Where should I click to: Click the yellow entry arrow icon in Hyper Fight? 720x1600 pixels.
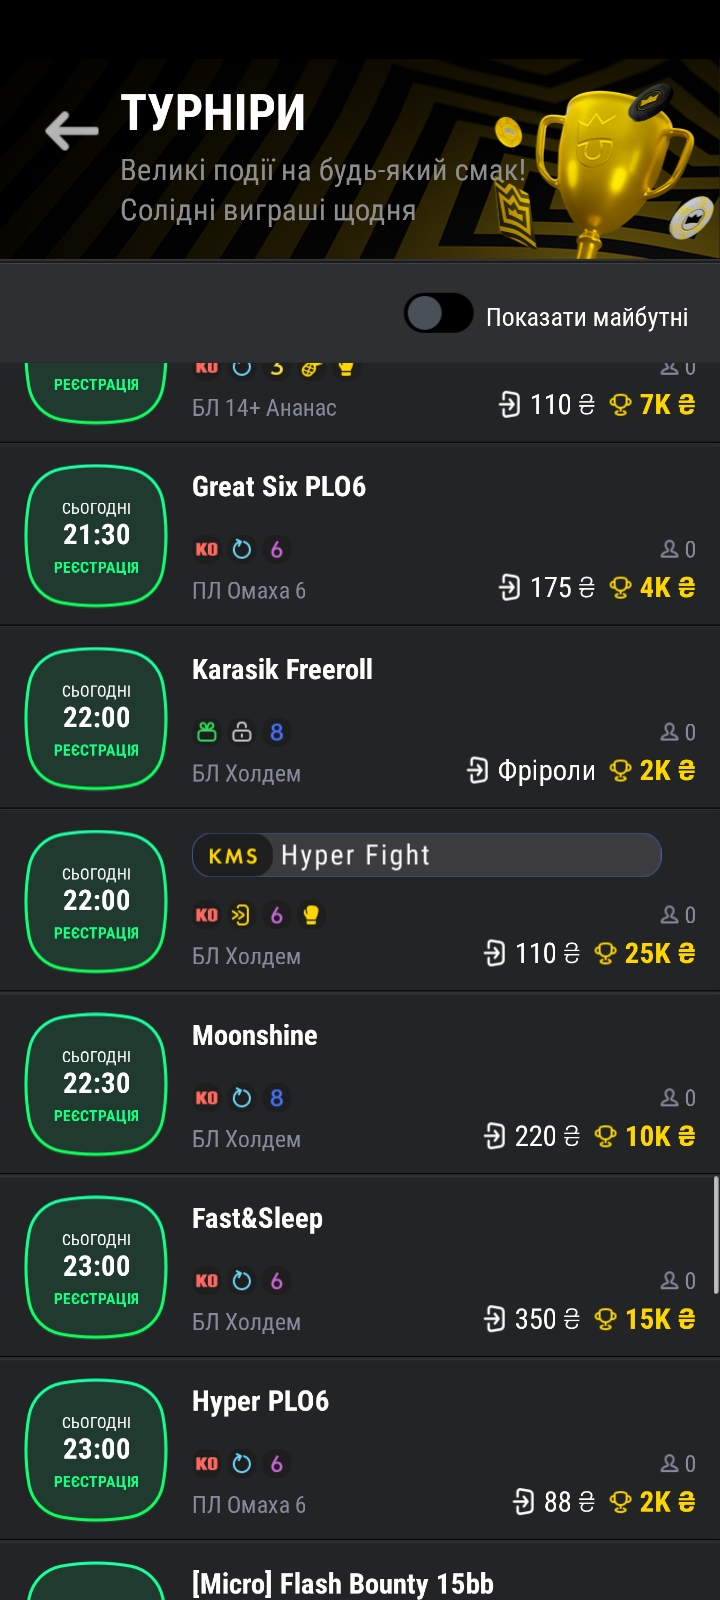tap(241, 915)
